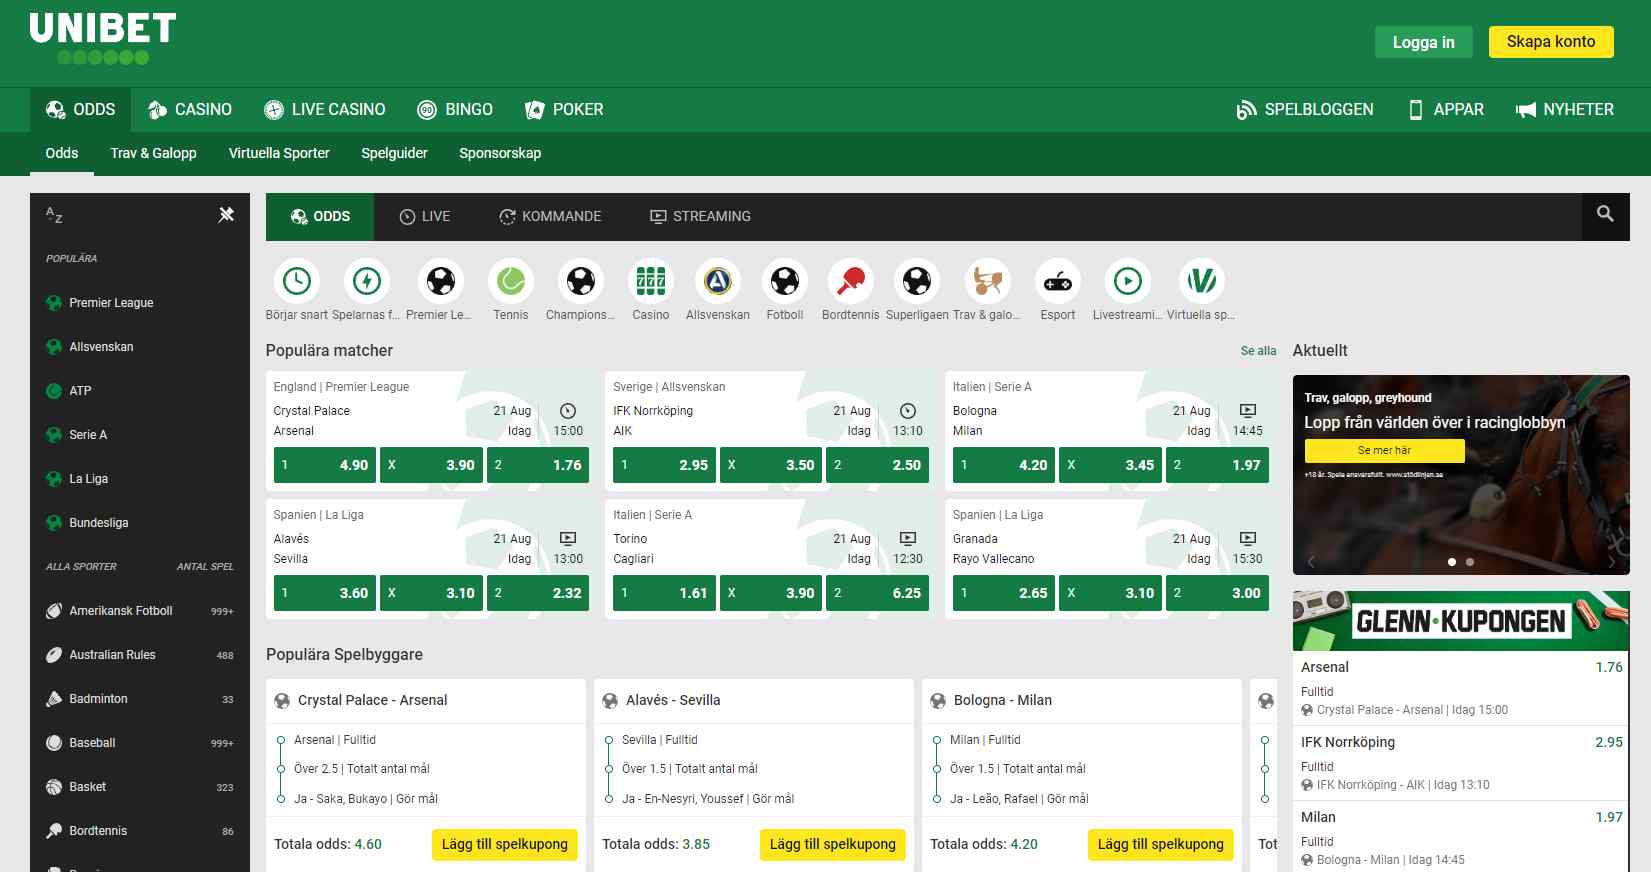The image size is (1651, 872).
Task: Open the Spelguider submenu link
Action: [394, 153]
